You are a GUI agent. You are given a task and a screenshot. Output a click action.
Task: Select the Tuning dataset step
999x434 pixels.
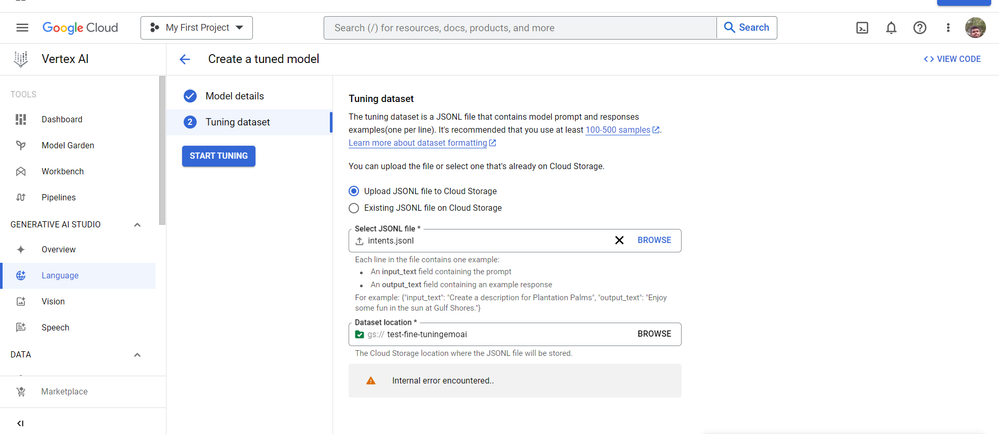(248, 122)
